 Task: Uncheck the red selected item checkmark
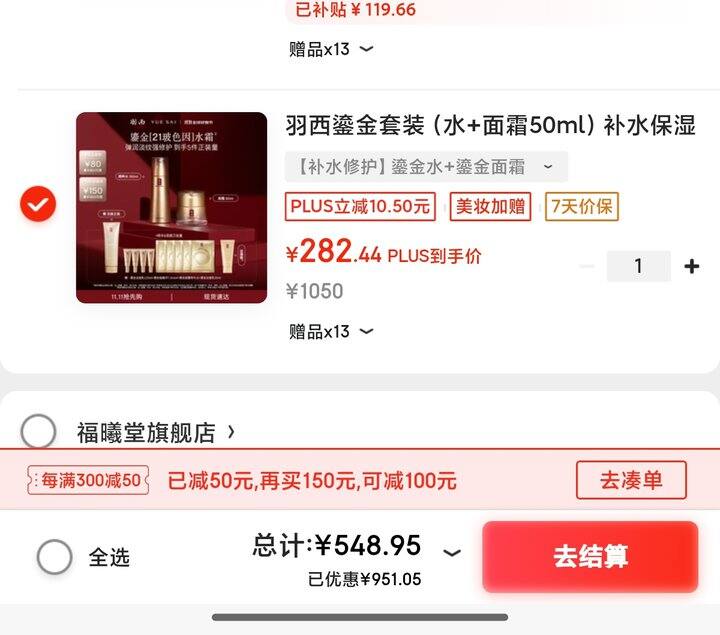(38, 204)
